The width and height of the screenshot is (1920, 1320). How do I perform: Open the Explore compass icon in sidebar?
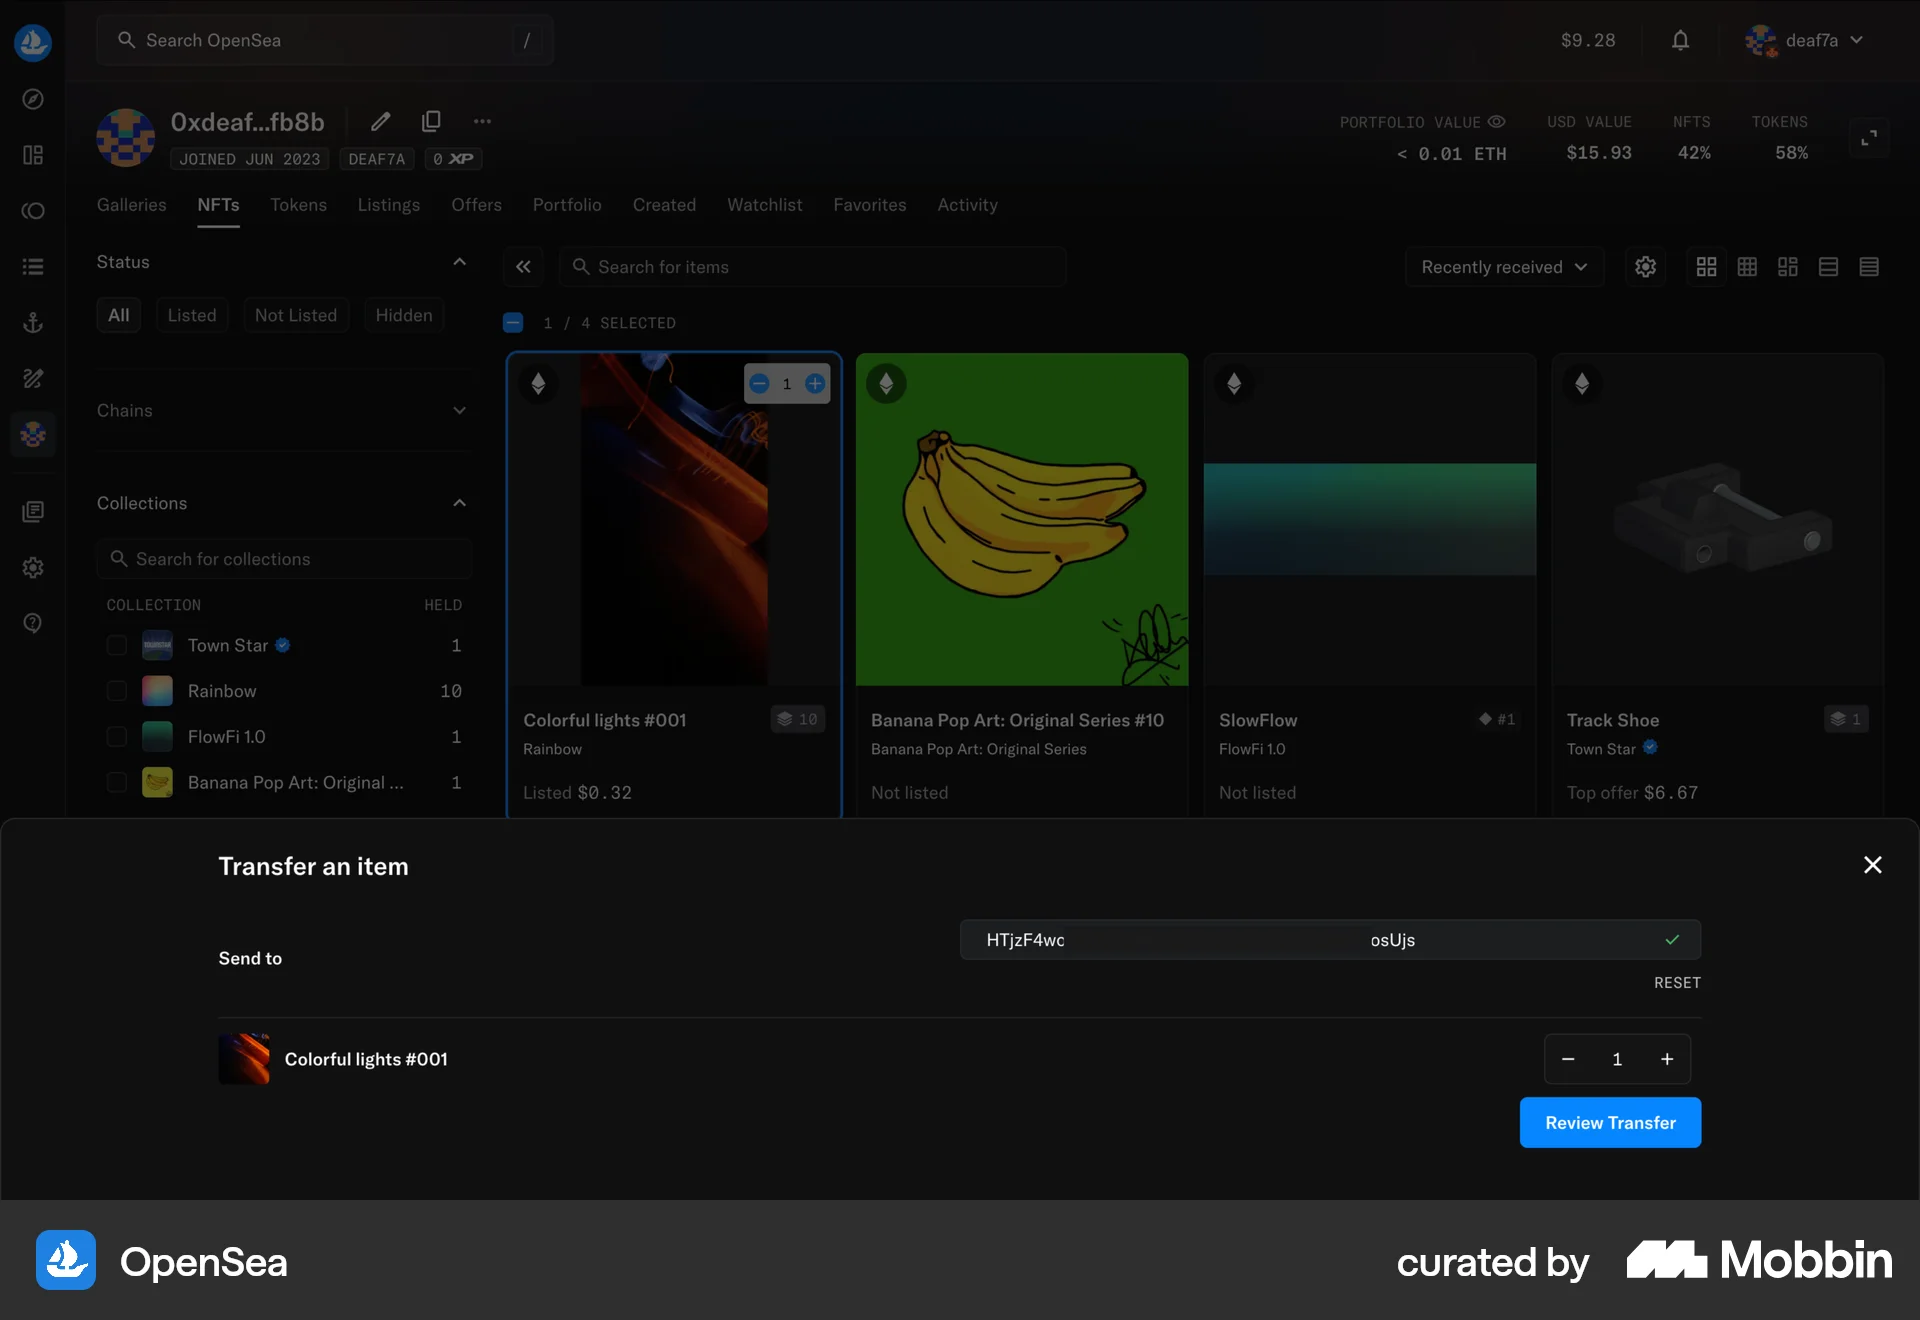(33, 99)
